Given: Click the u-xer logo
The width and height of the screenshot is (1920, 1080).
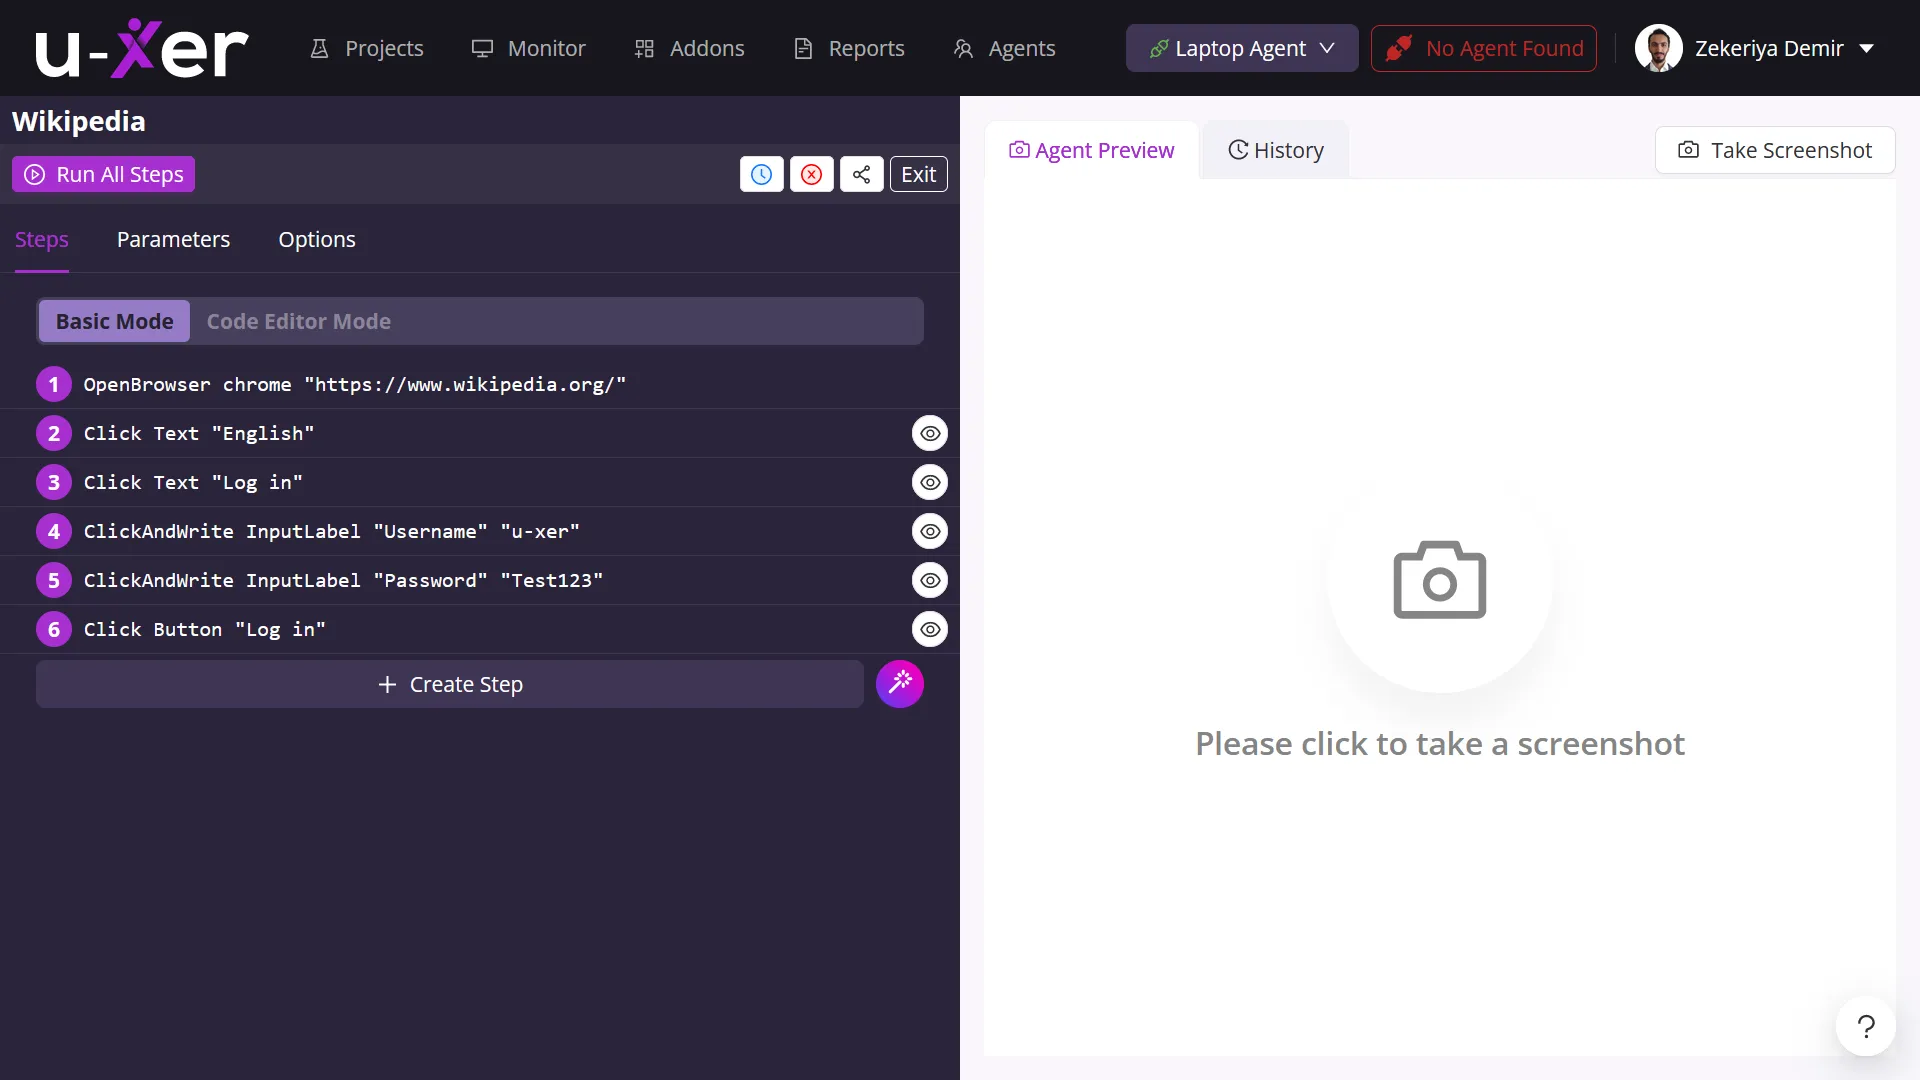Looking at the screenshot, I should [142, 48].
